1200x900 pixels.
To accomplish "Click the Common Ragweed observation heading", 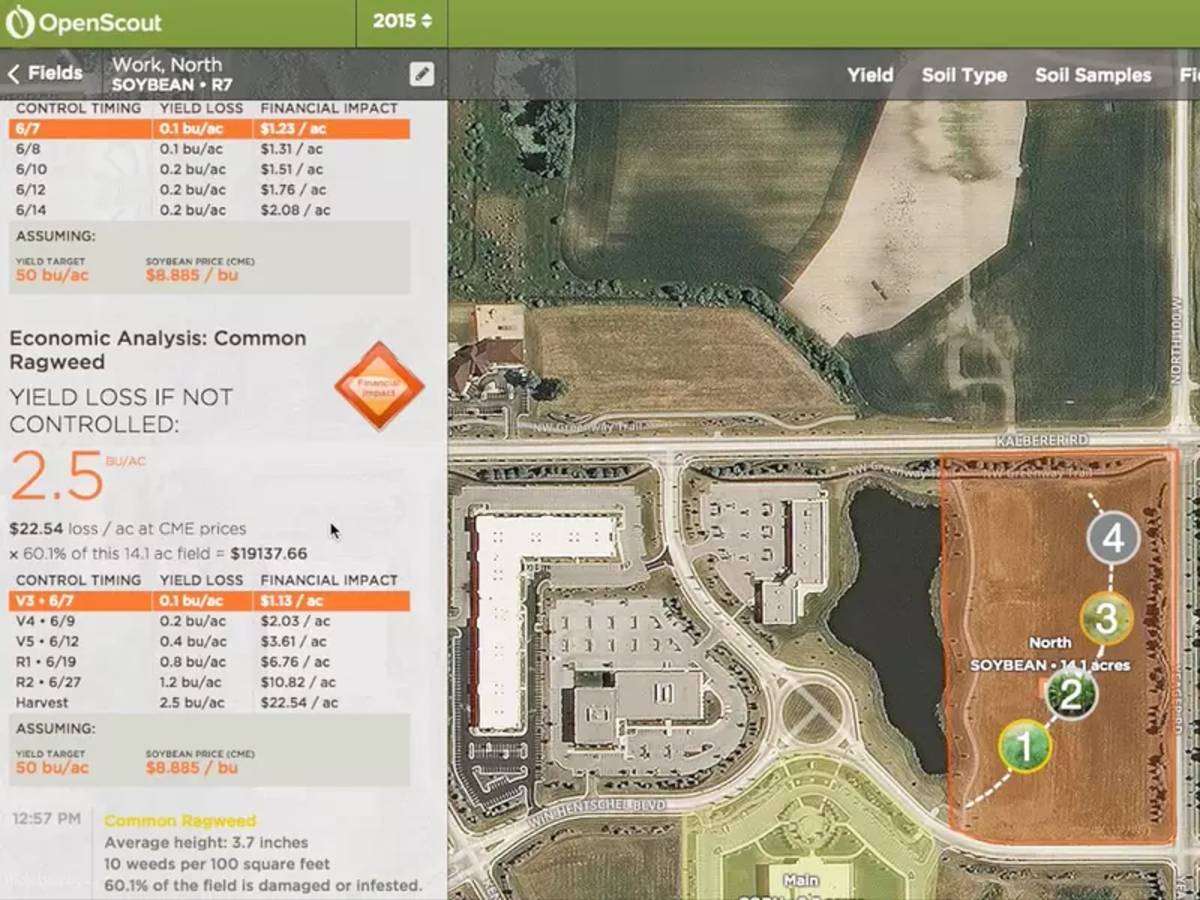I will point(180,821).
